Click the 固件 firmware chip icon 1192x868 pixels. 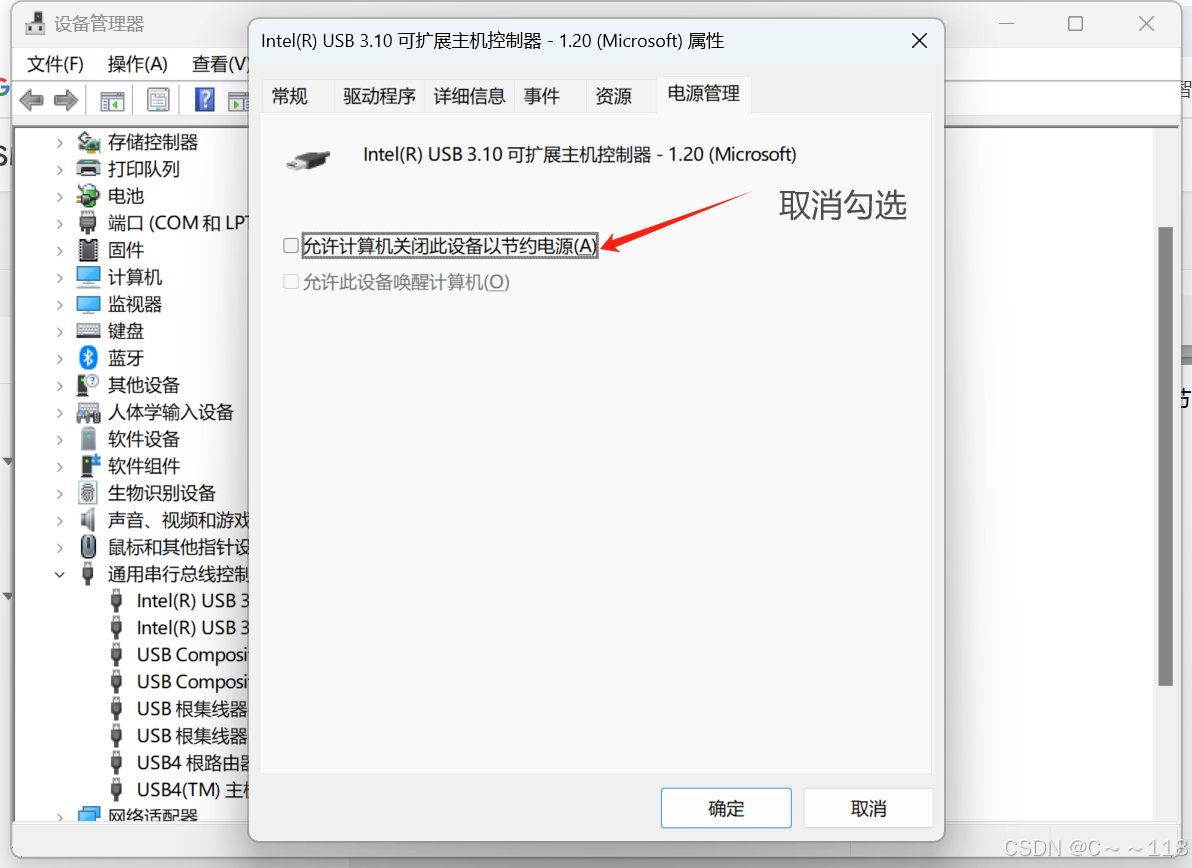88,250
